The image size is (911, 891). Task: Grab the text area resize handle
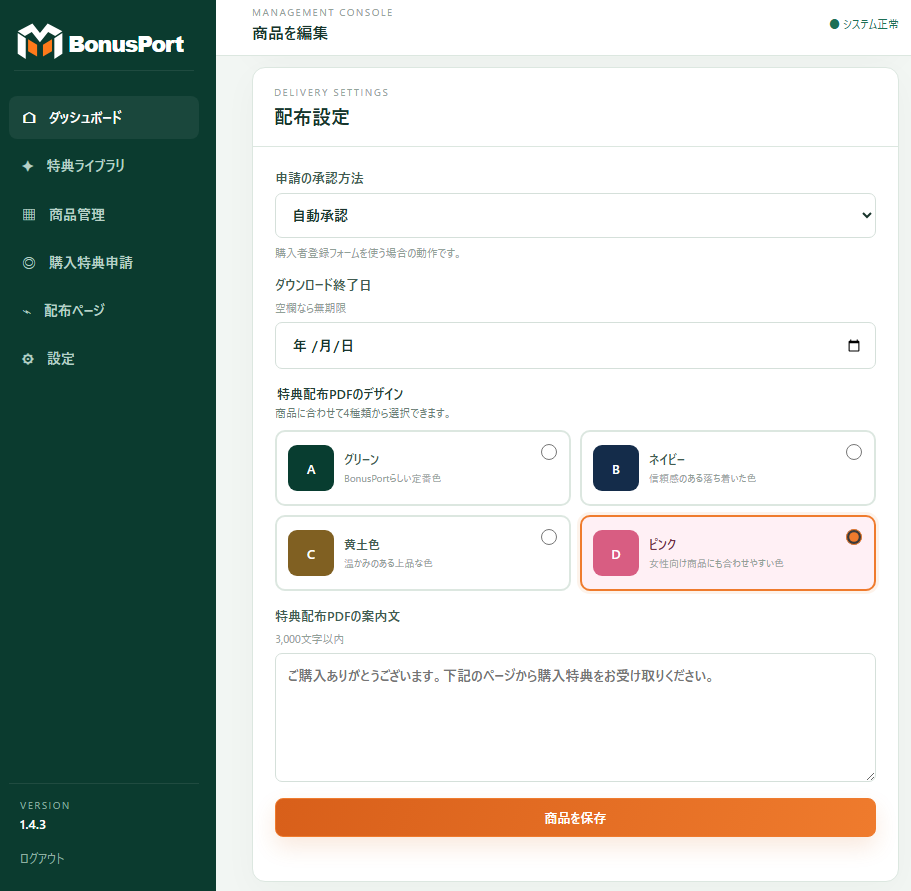click(x=870, y=776)
